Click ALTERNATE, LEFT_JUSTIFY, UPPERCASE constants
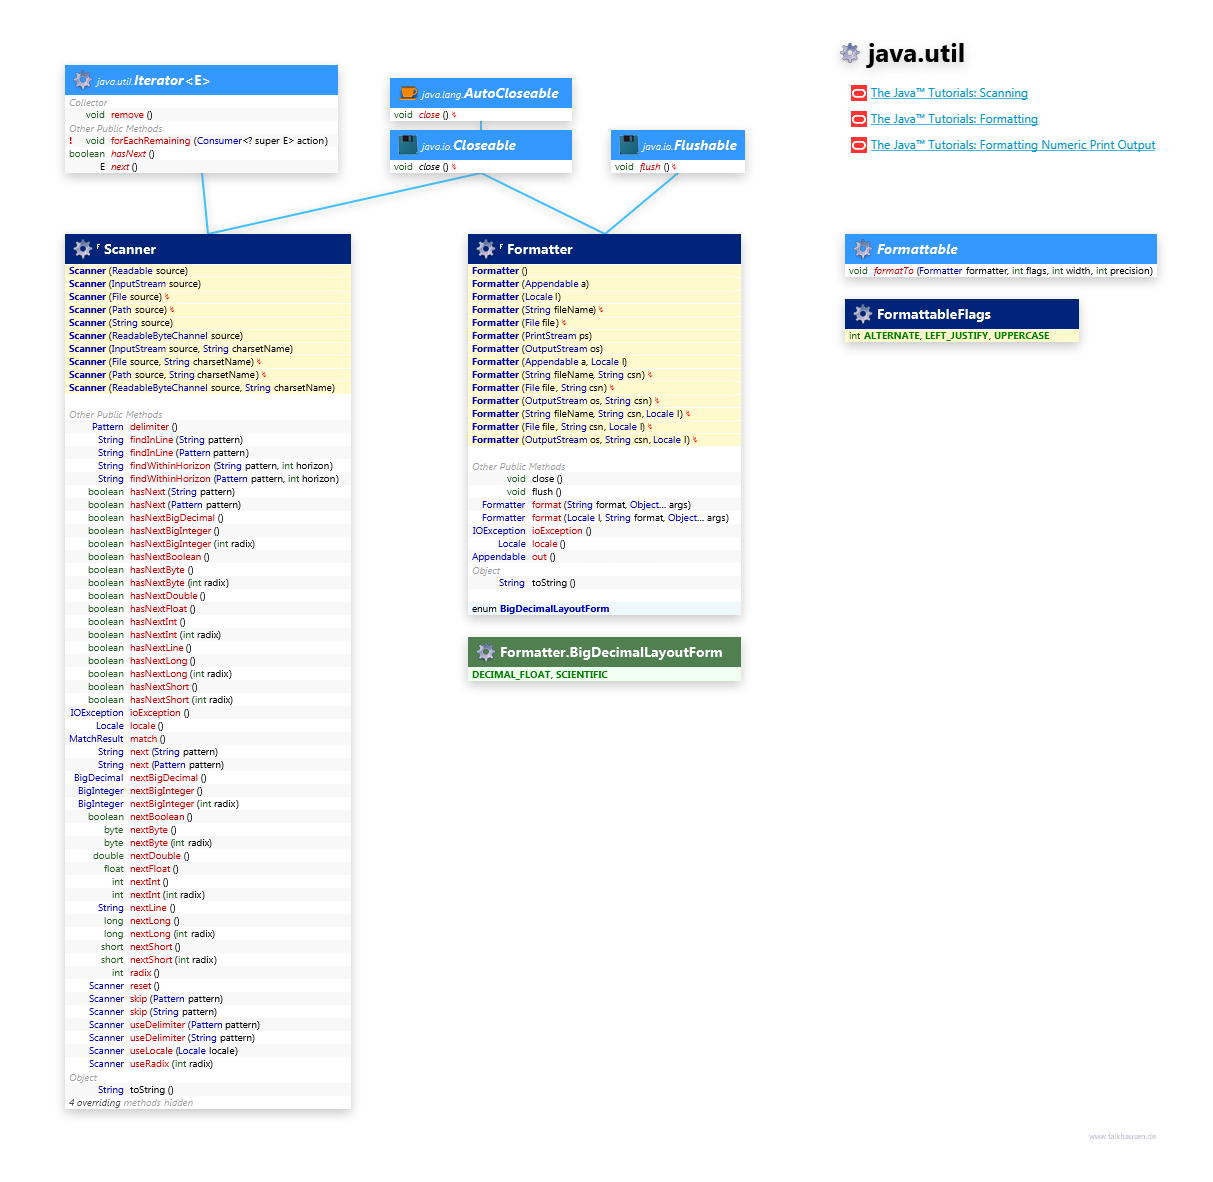 (x=957, y=336)
